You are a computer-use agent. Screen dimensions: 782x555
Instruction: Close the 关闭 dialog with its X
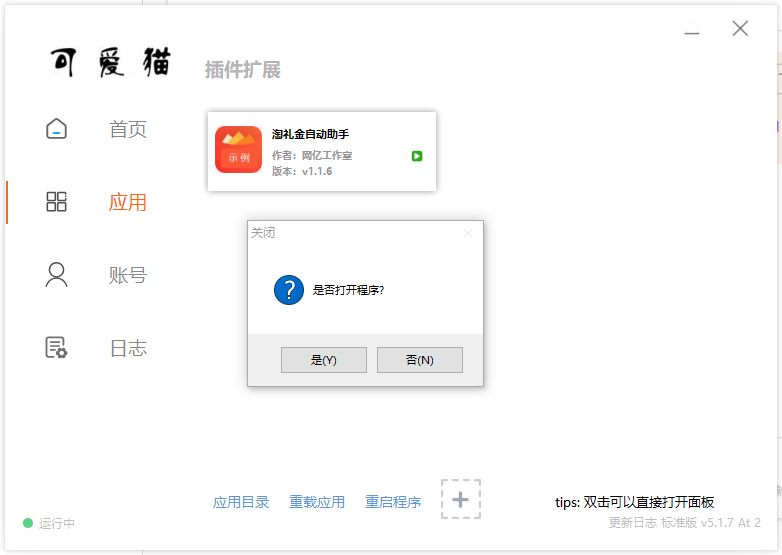468,233
